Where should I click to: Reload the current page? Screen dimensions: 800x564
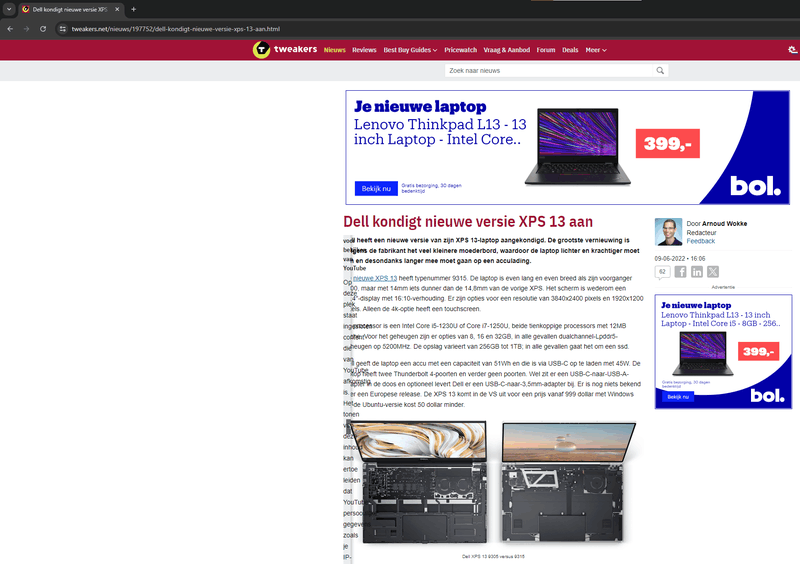[x=43, y=29]
